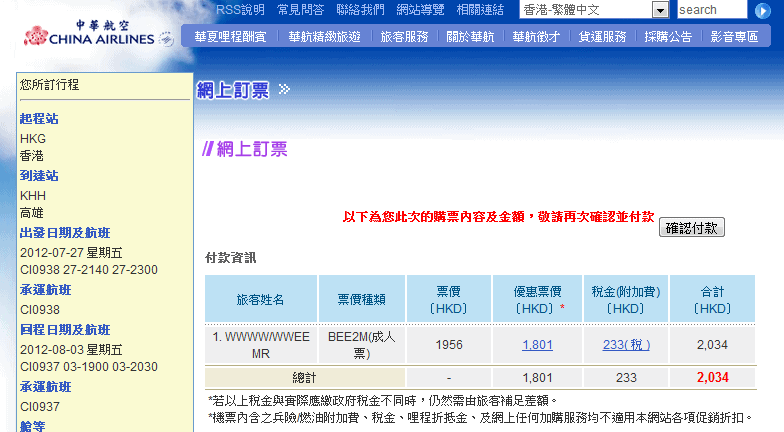The height and width of the screenshot is (432, 784).
Task: Click the double chevron beside 網上訂票 heading
Action: click(284, 90)
